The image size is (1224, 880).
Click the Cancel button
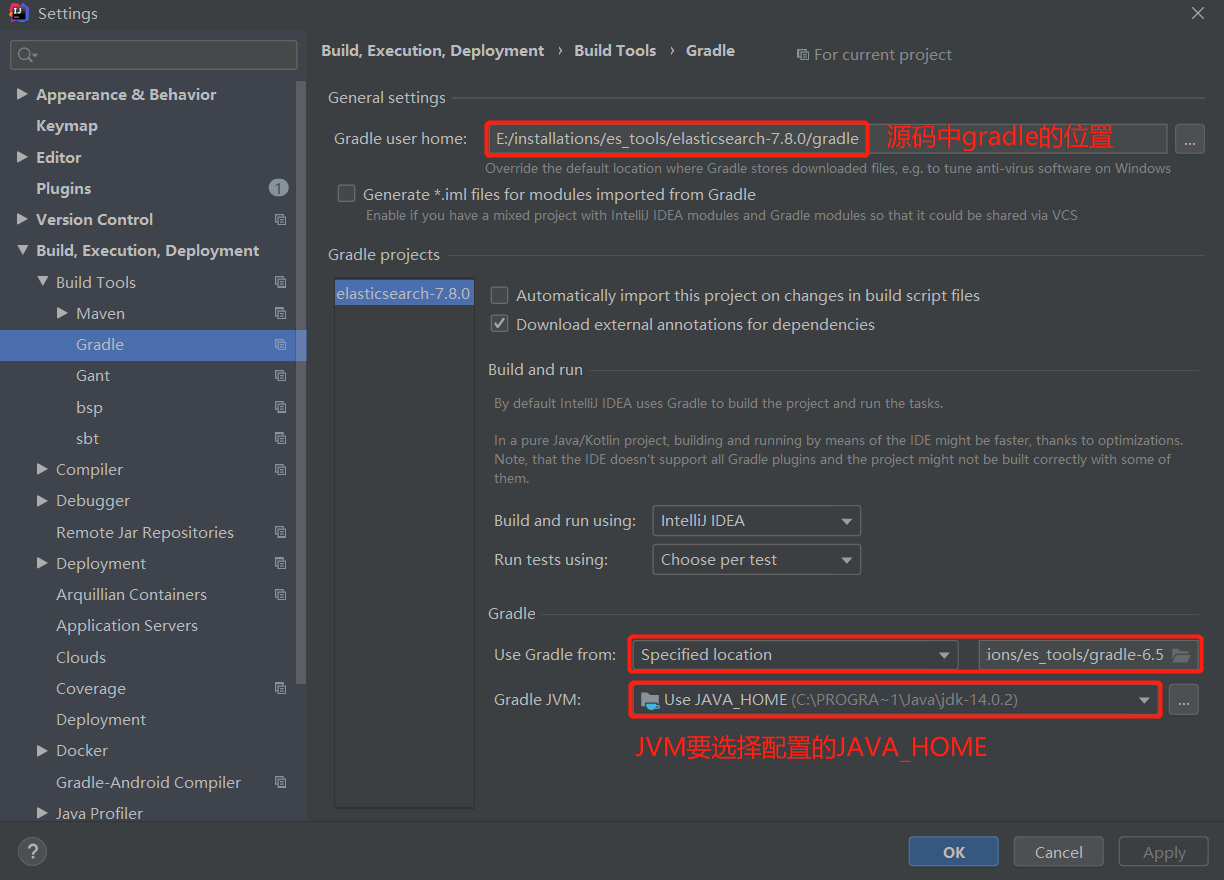tap(1059, 852)
